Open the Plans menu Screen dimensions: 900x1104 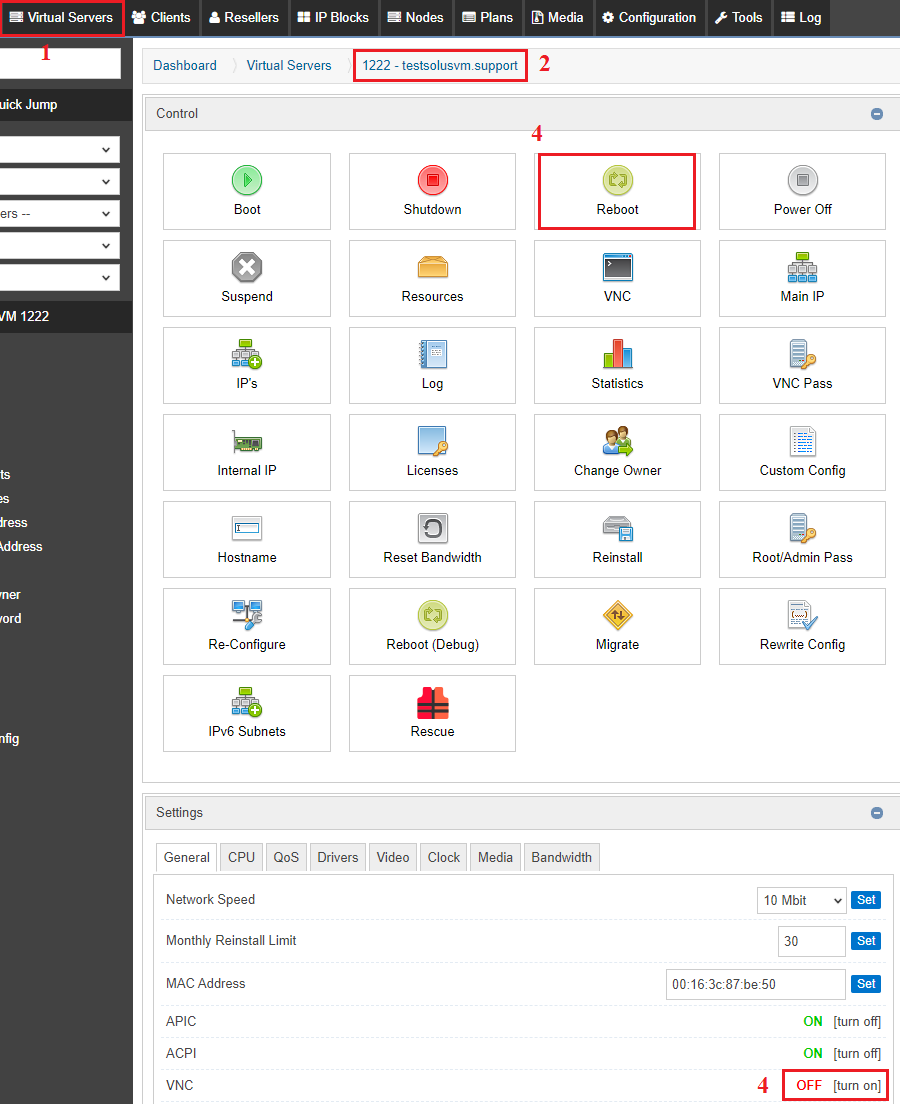[487, 18]
